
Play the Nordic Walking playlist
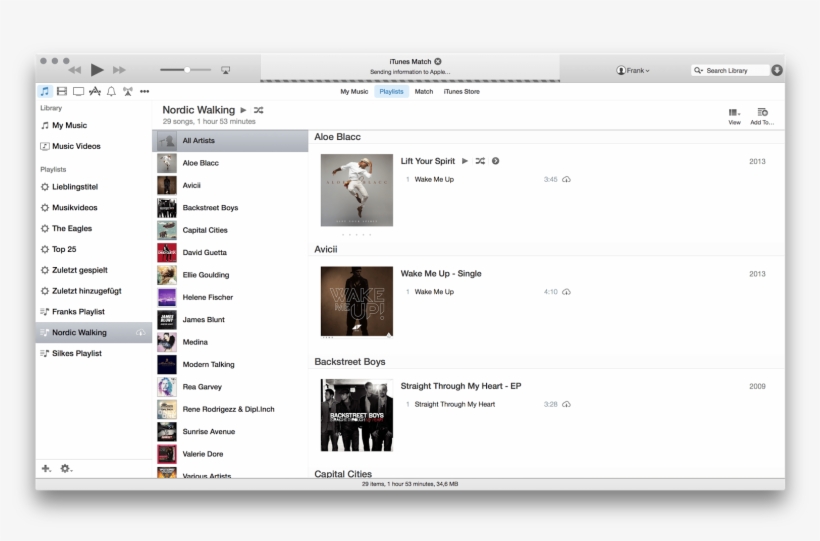click(243, 110)
